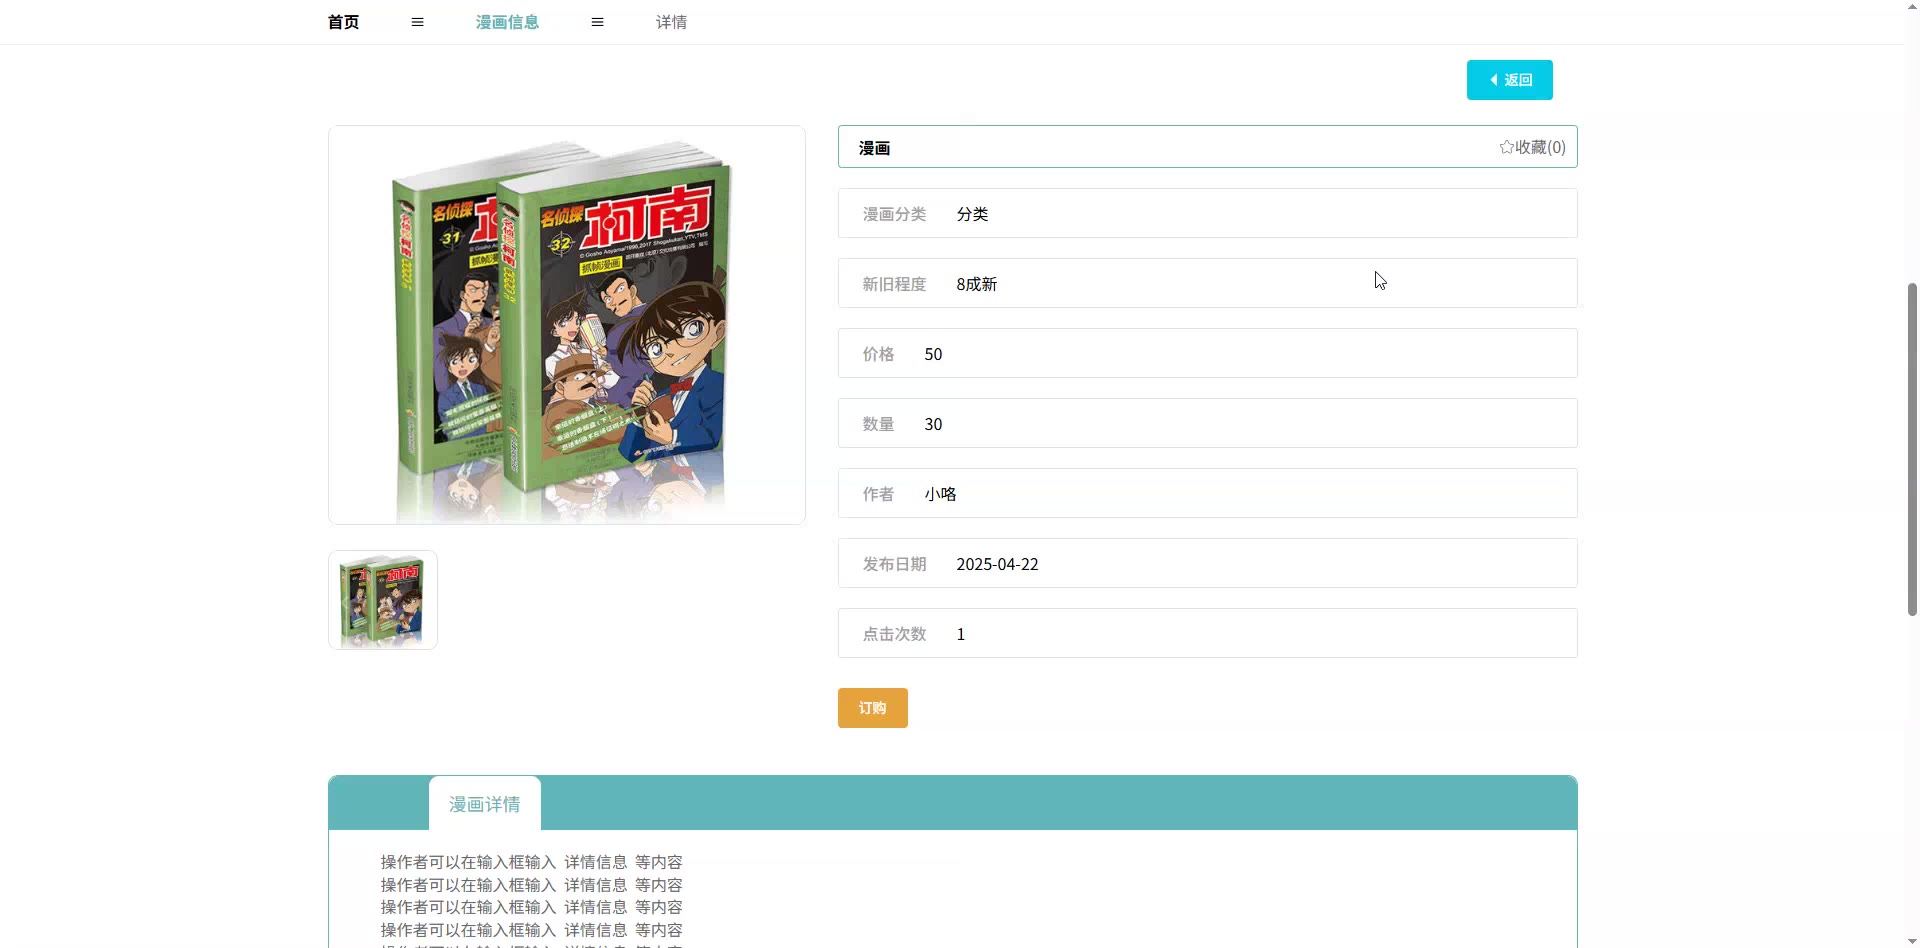Image resolution: width=1920 pixels, height=948 pixels.
Task: Select 详情 breadcrumb item
Action: (672, 22)
